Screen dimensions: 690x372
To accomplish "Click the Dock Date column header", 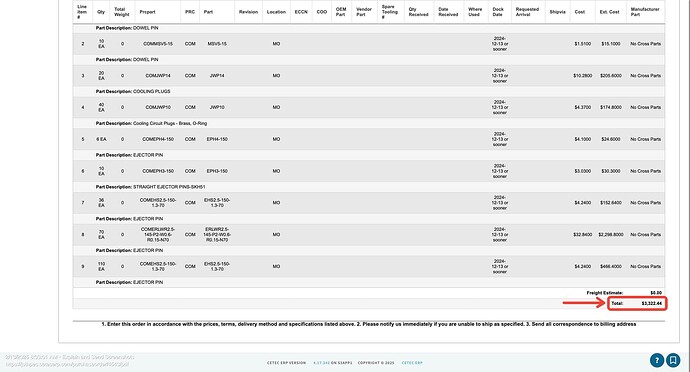I will point(498,12).
